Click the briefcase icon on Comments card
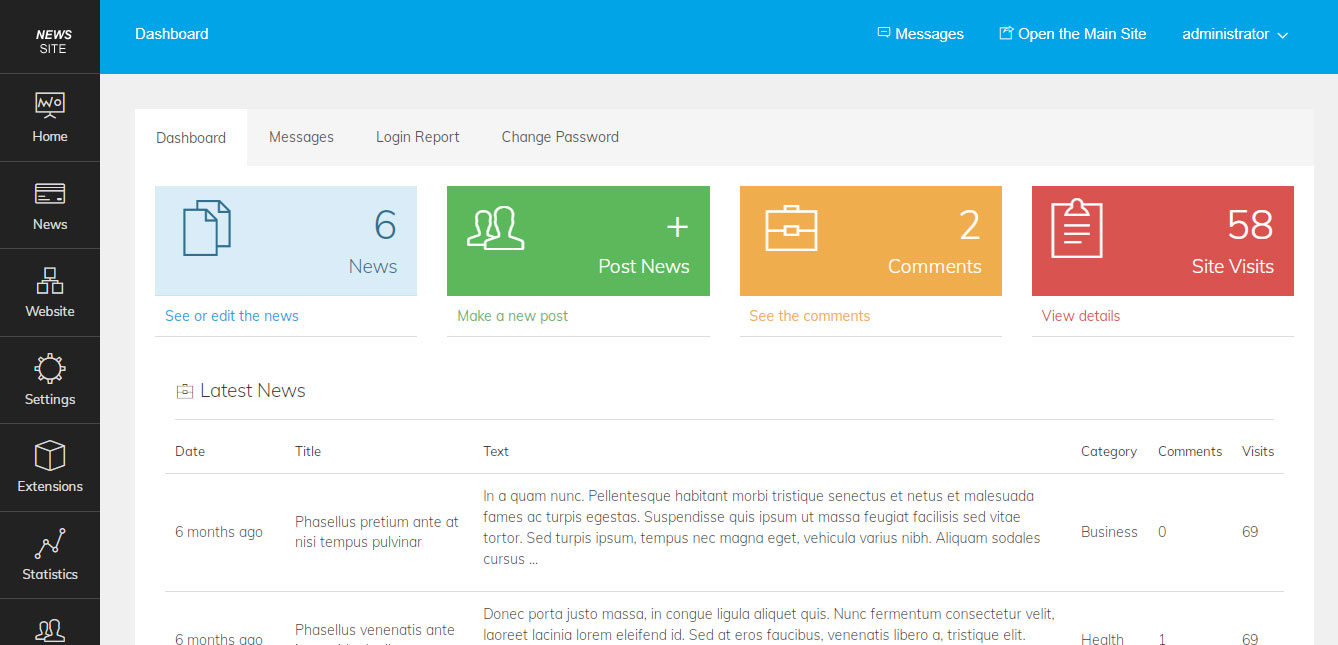 791,228
